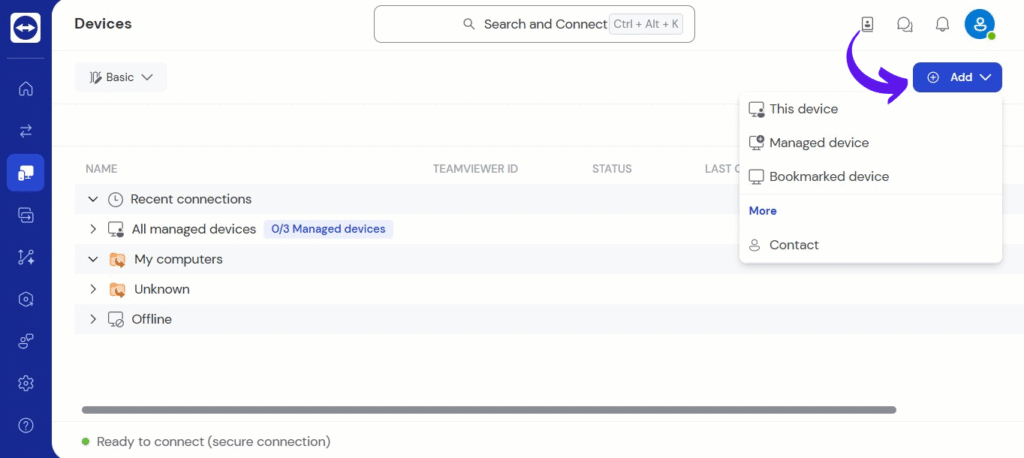Open the notifications bell icon

coord(942,25)
